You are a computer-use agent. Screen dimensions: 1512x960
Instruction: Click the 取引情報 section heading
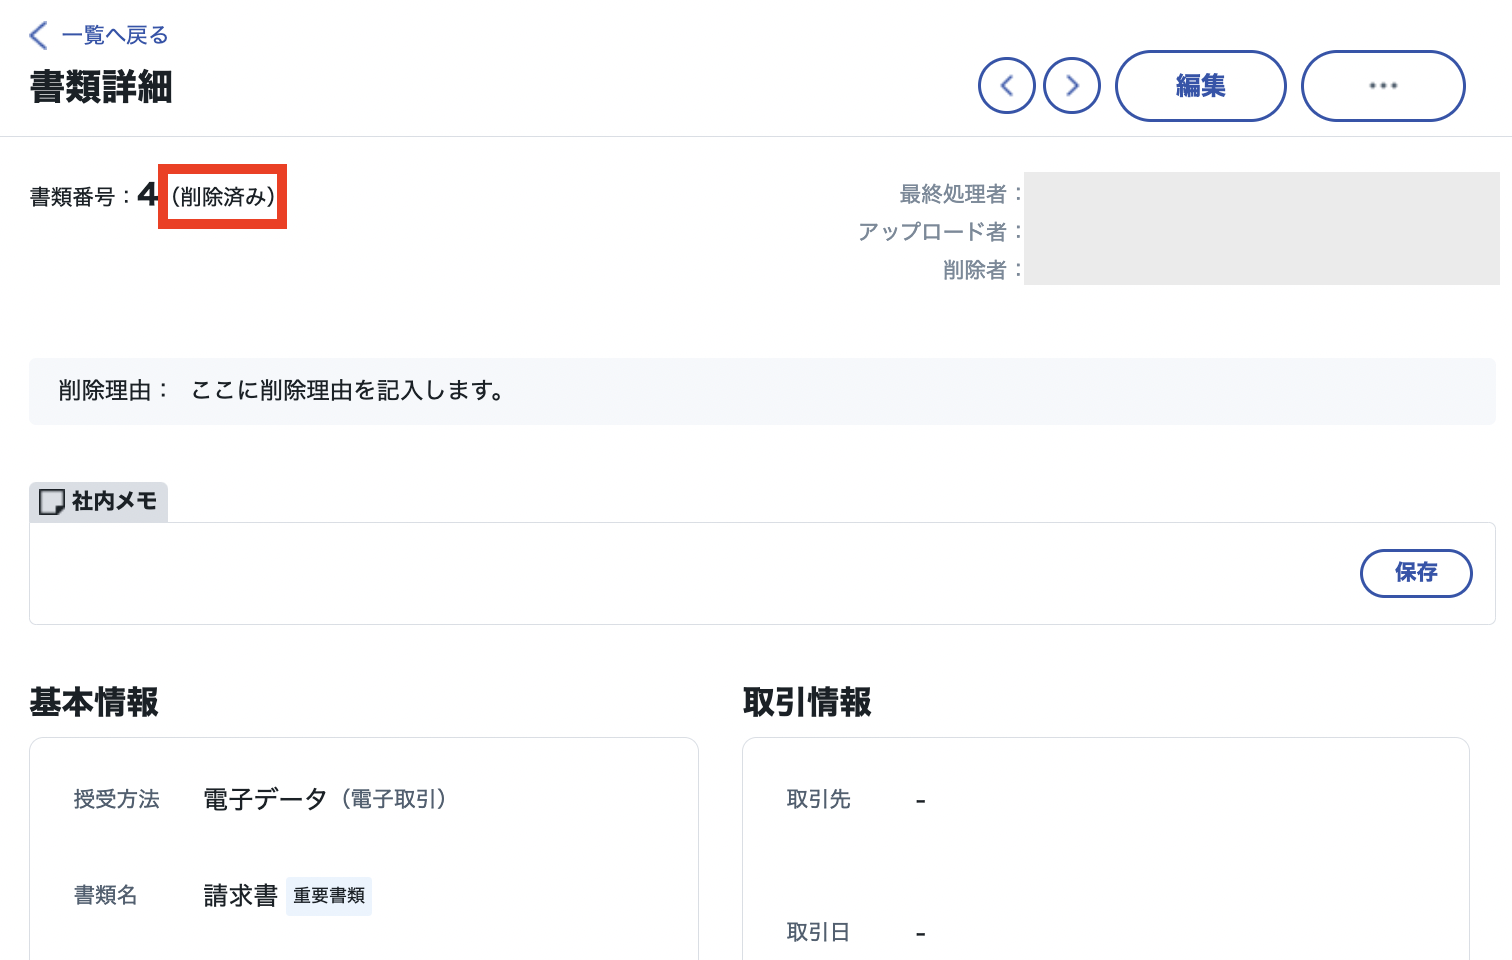point(807,703)
